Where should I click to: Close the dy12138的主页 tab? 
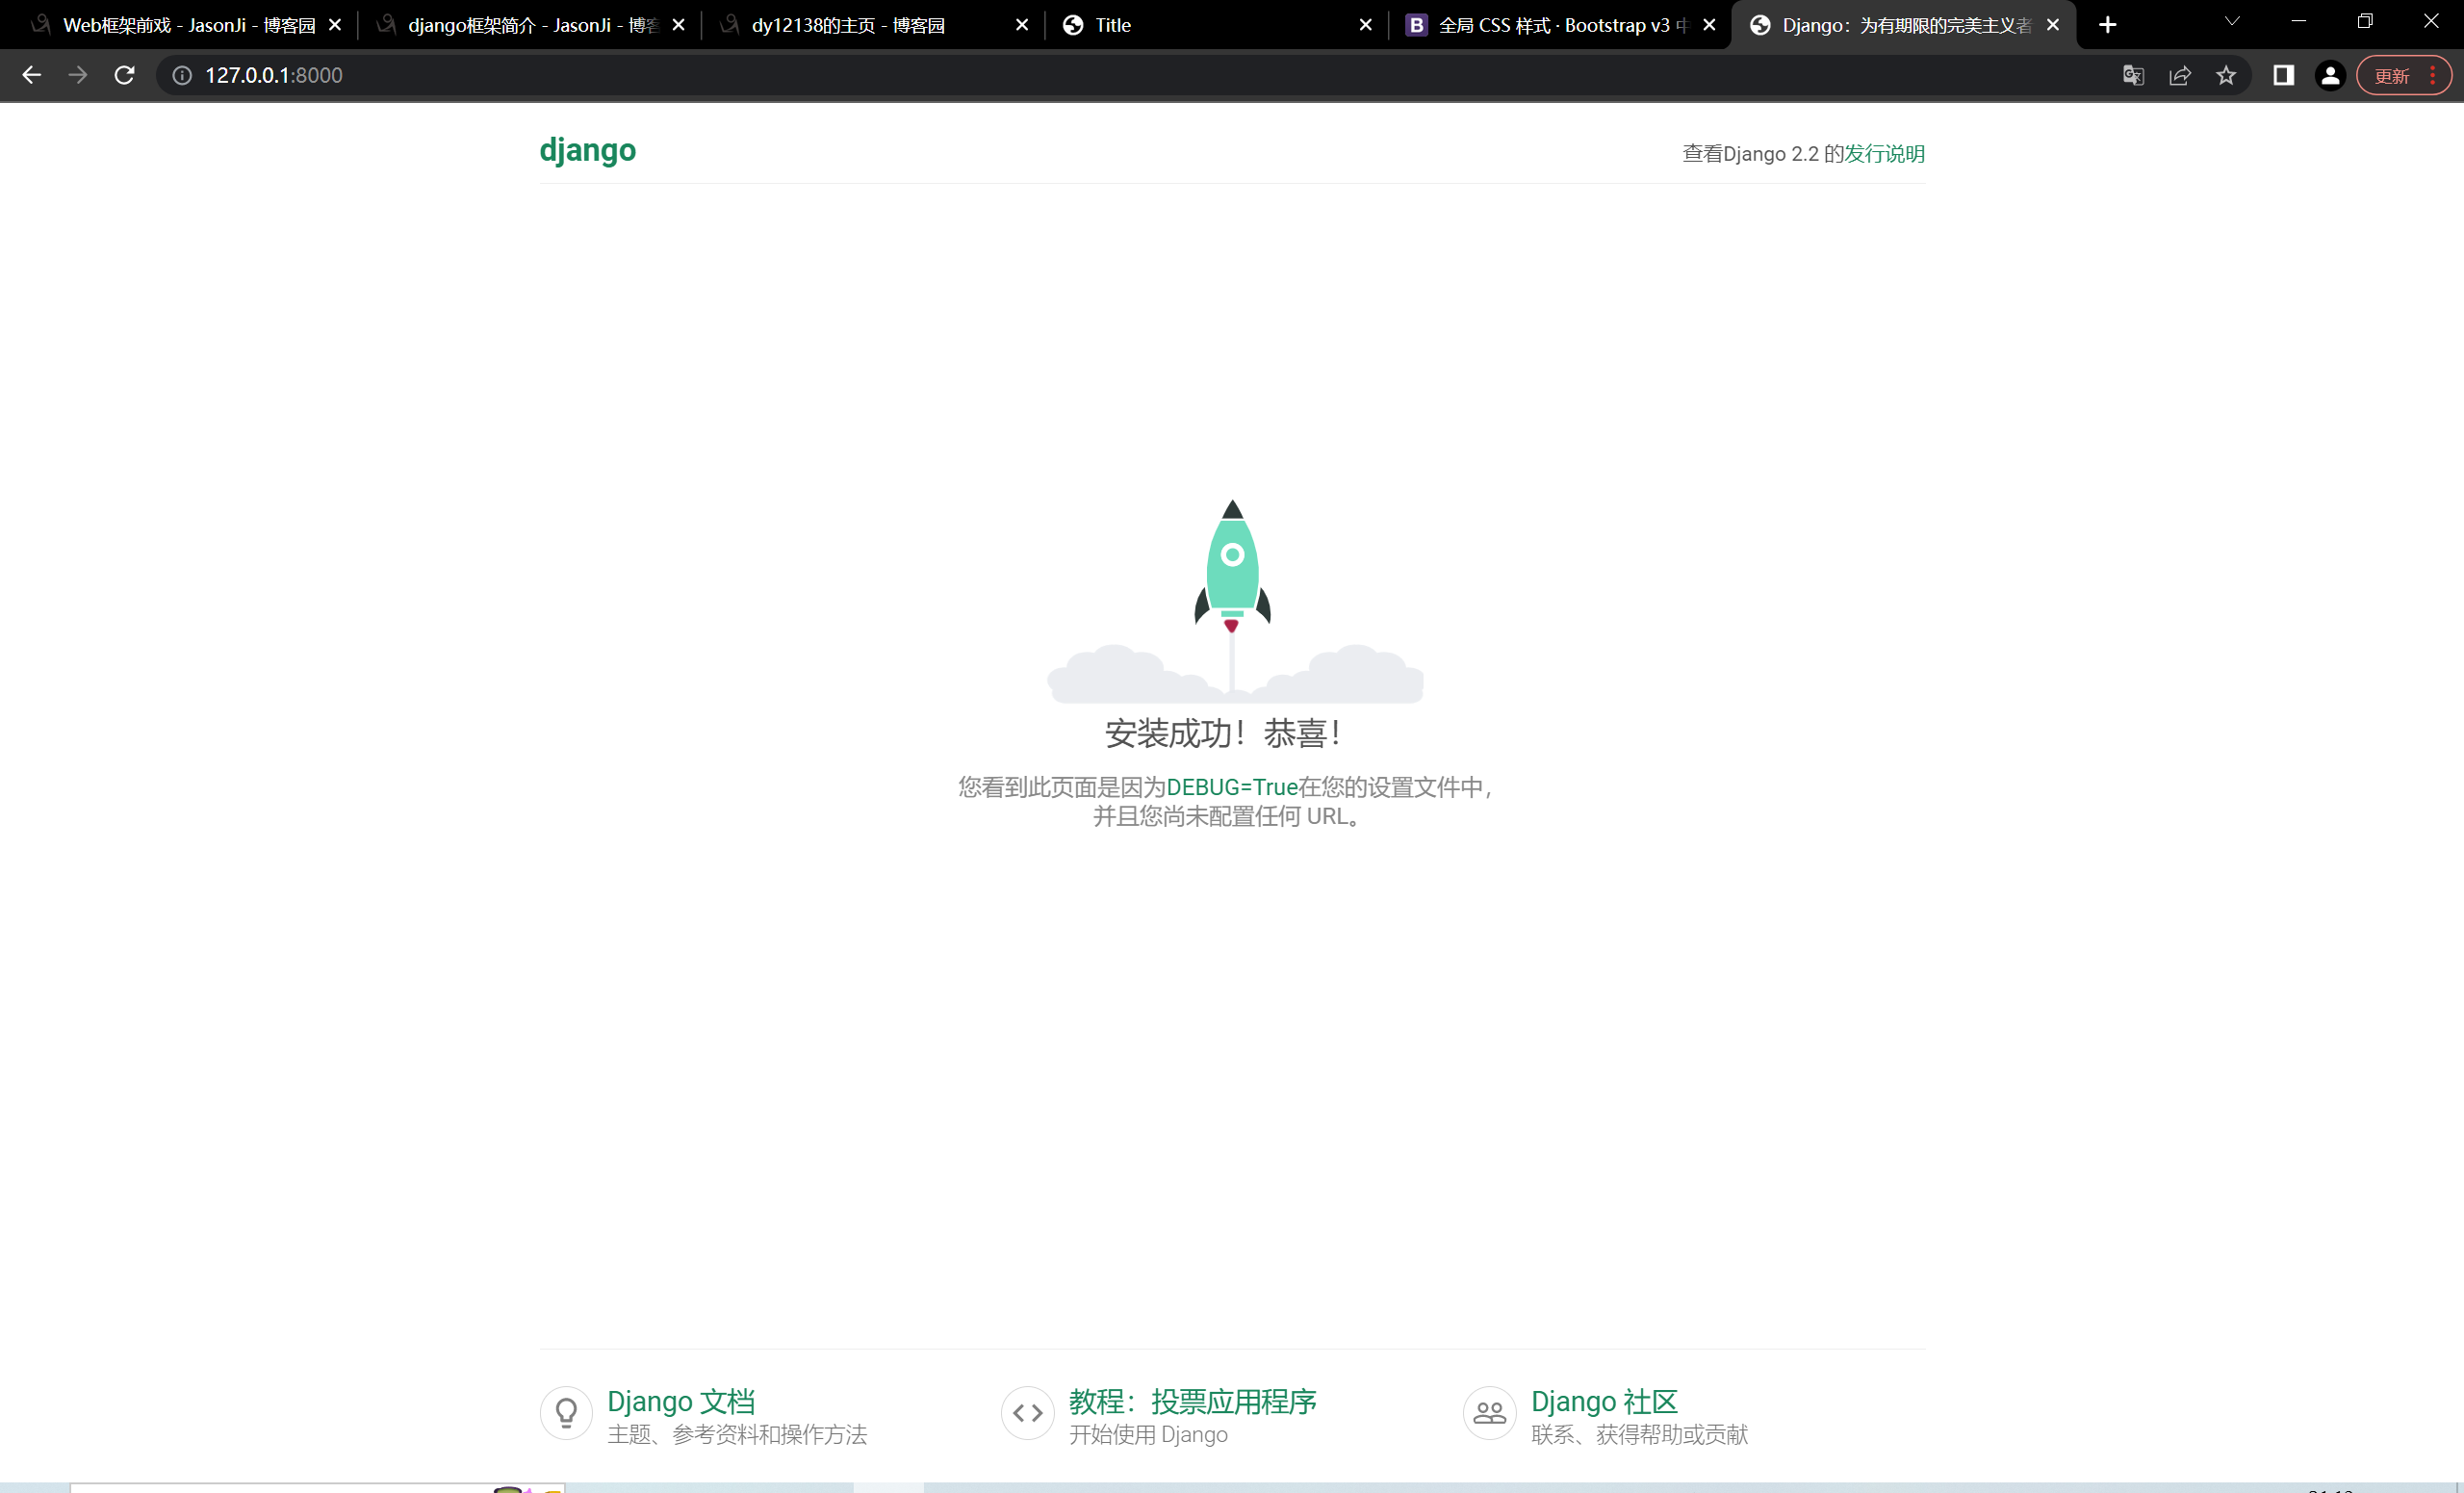[x=1021, y=25]
